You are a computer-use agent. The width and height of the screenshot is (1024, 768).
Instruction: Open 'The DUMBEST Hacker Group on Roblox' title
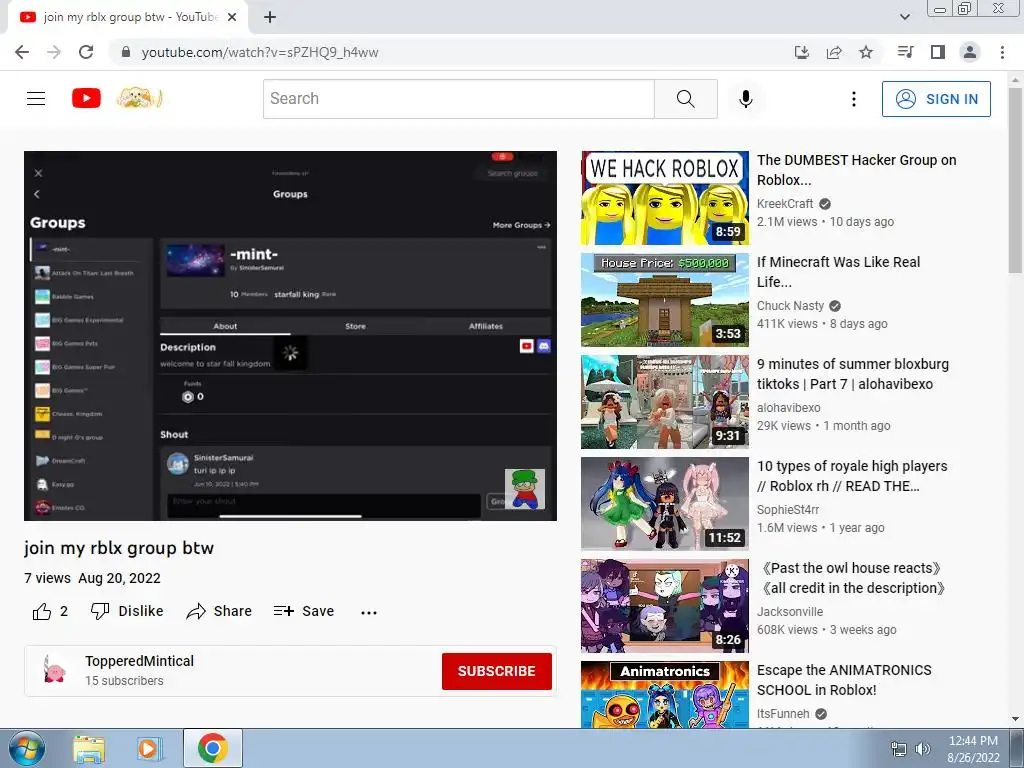pos(856,170)
